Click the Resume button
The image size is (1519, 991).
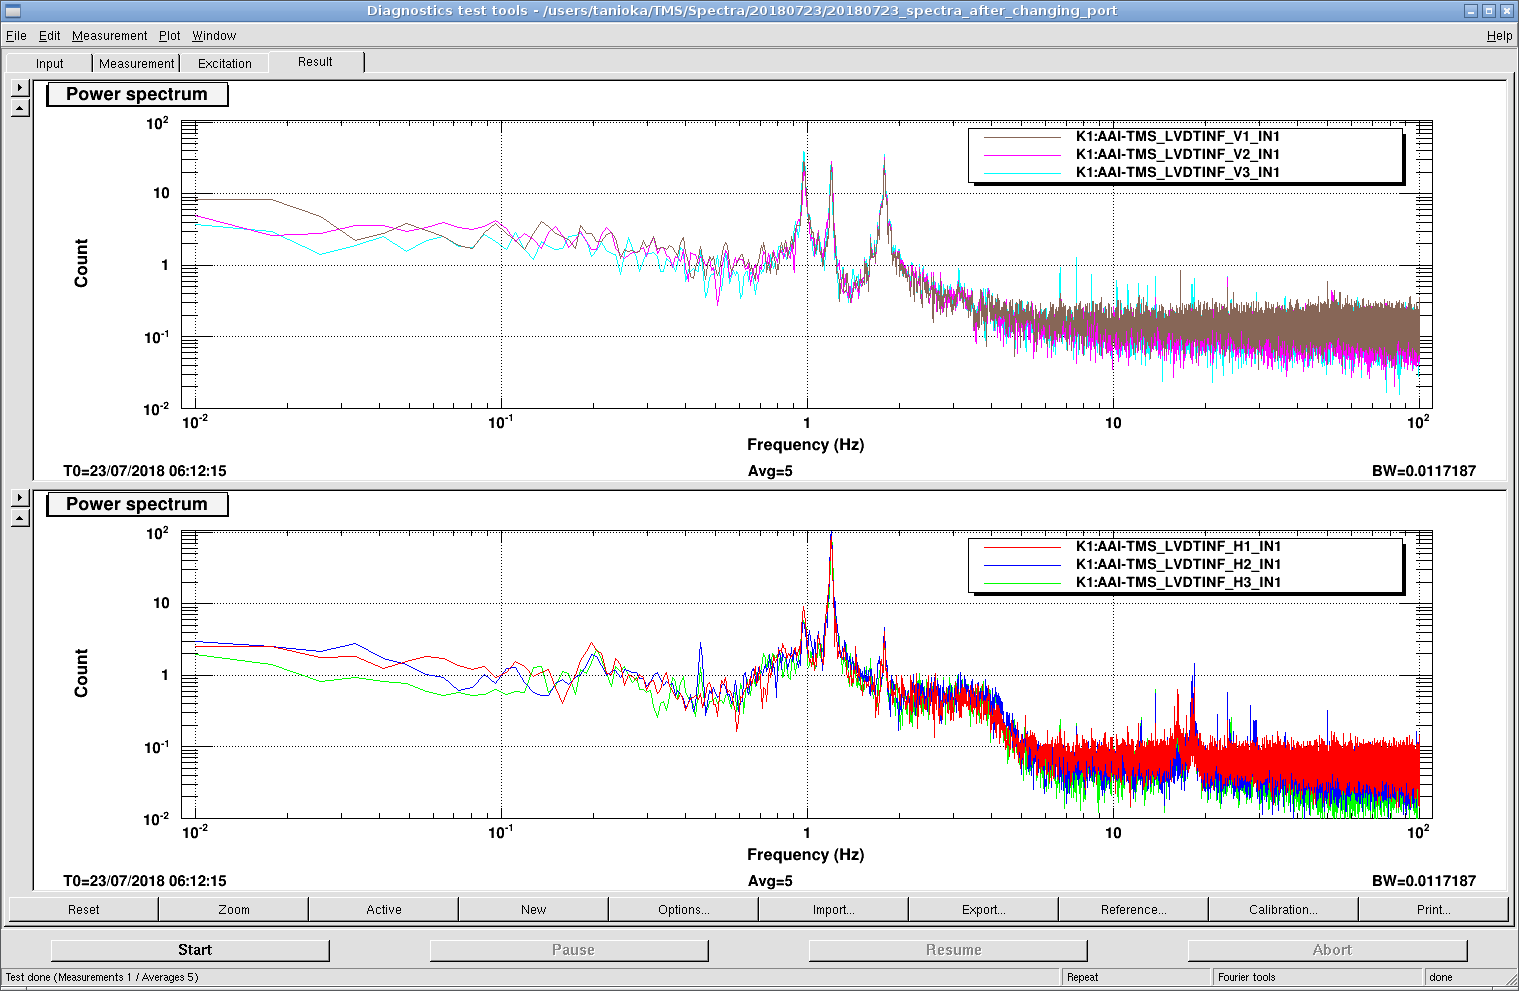948,950
